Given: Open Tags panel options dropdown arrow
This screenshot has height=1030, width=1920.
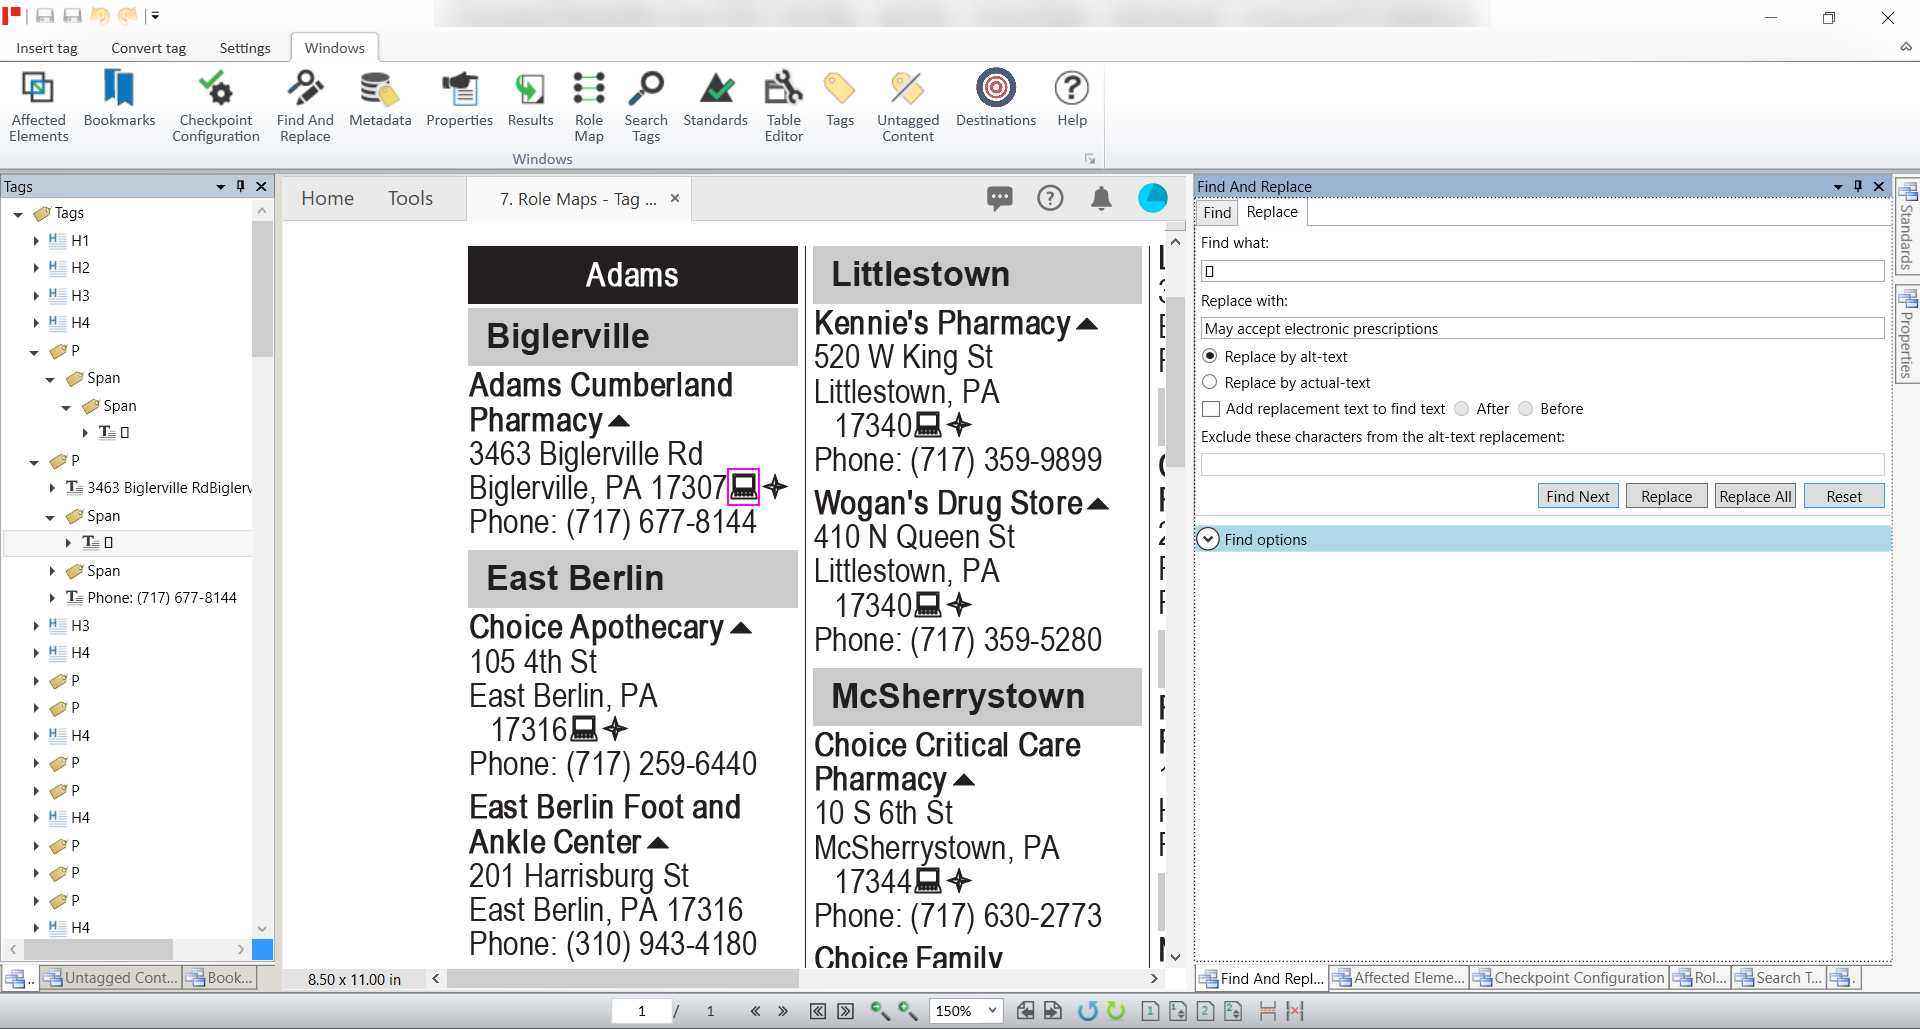Looking at the screenshot, I should click(x=221, y=187).
